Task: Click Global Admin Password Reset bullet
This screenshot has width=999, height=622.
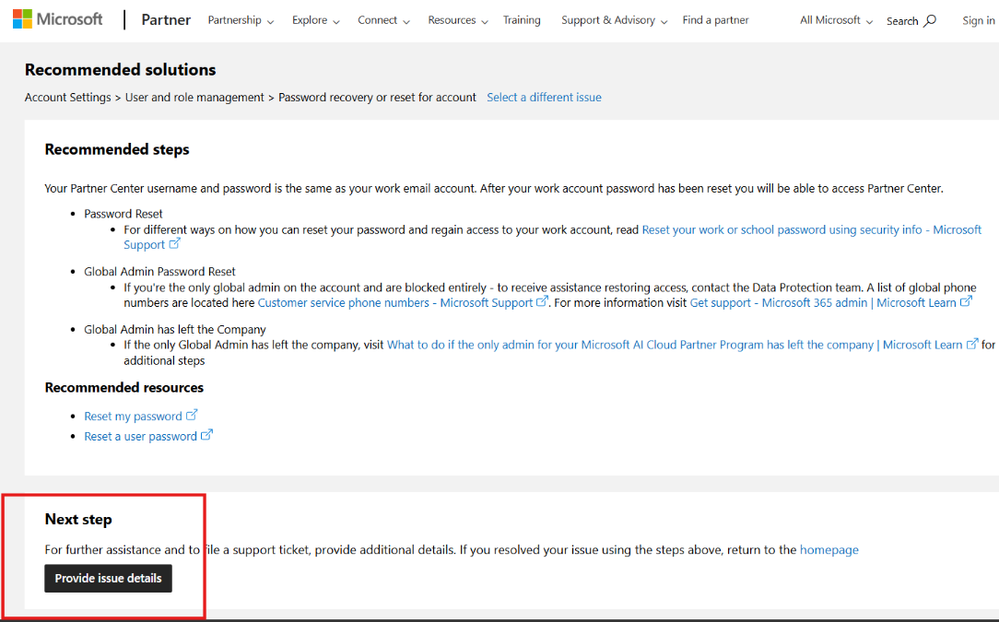Action: coord(160,271)
